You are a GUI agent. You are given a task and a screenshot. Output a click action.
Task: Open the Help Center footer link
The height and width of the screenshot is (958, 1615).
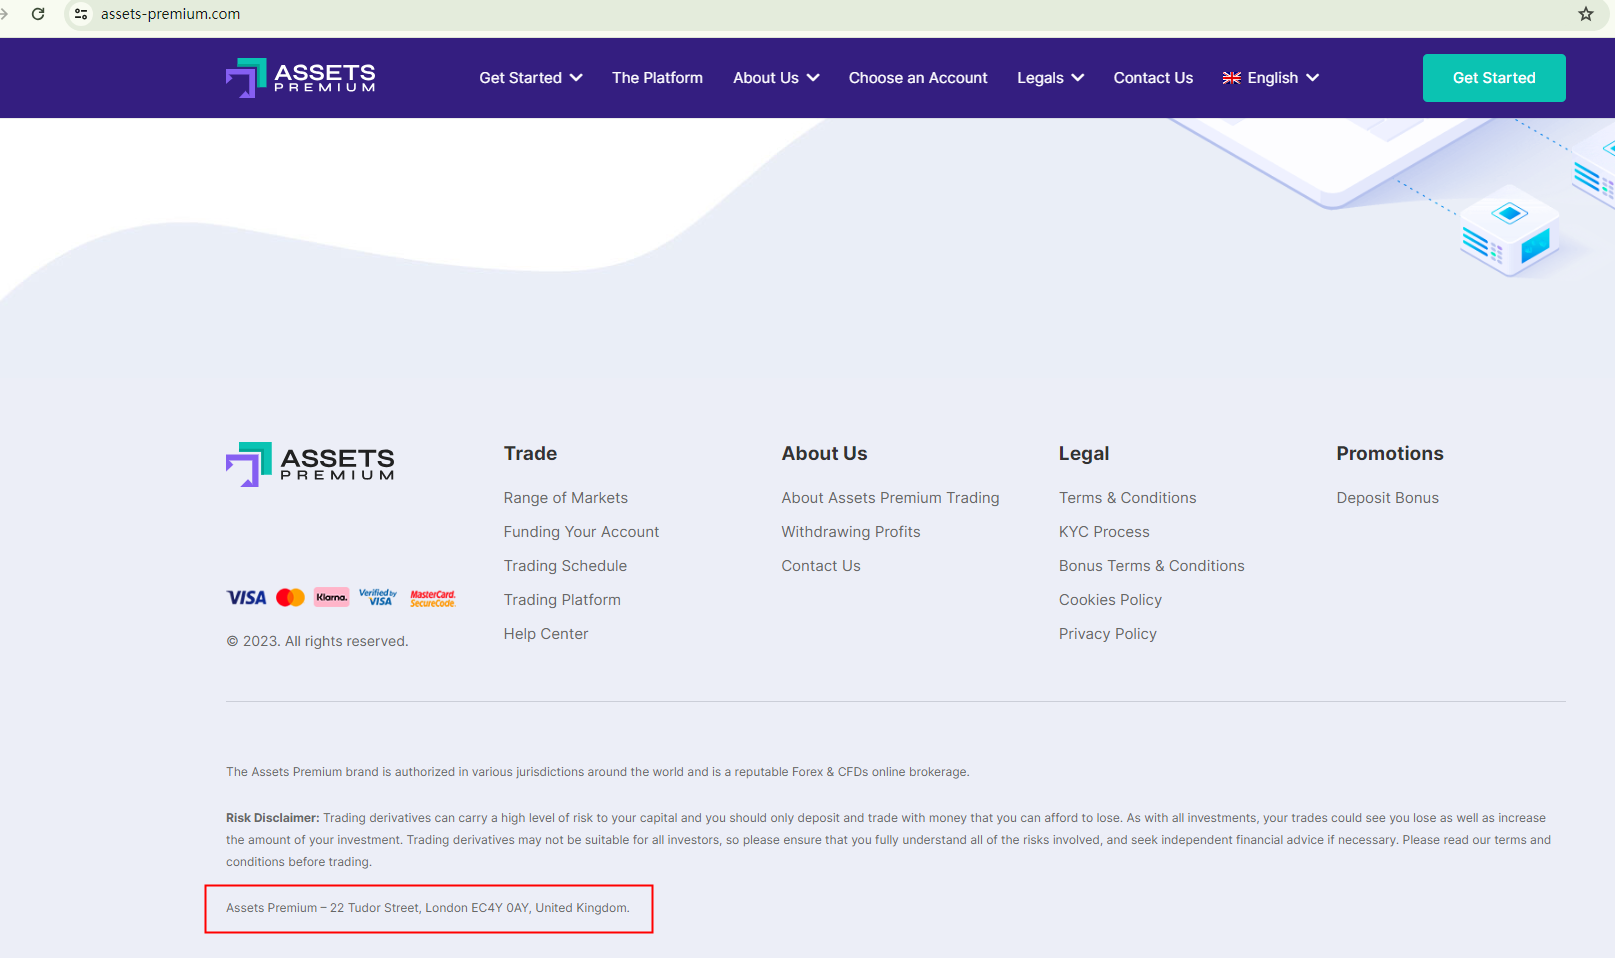pos(546,634)
